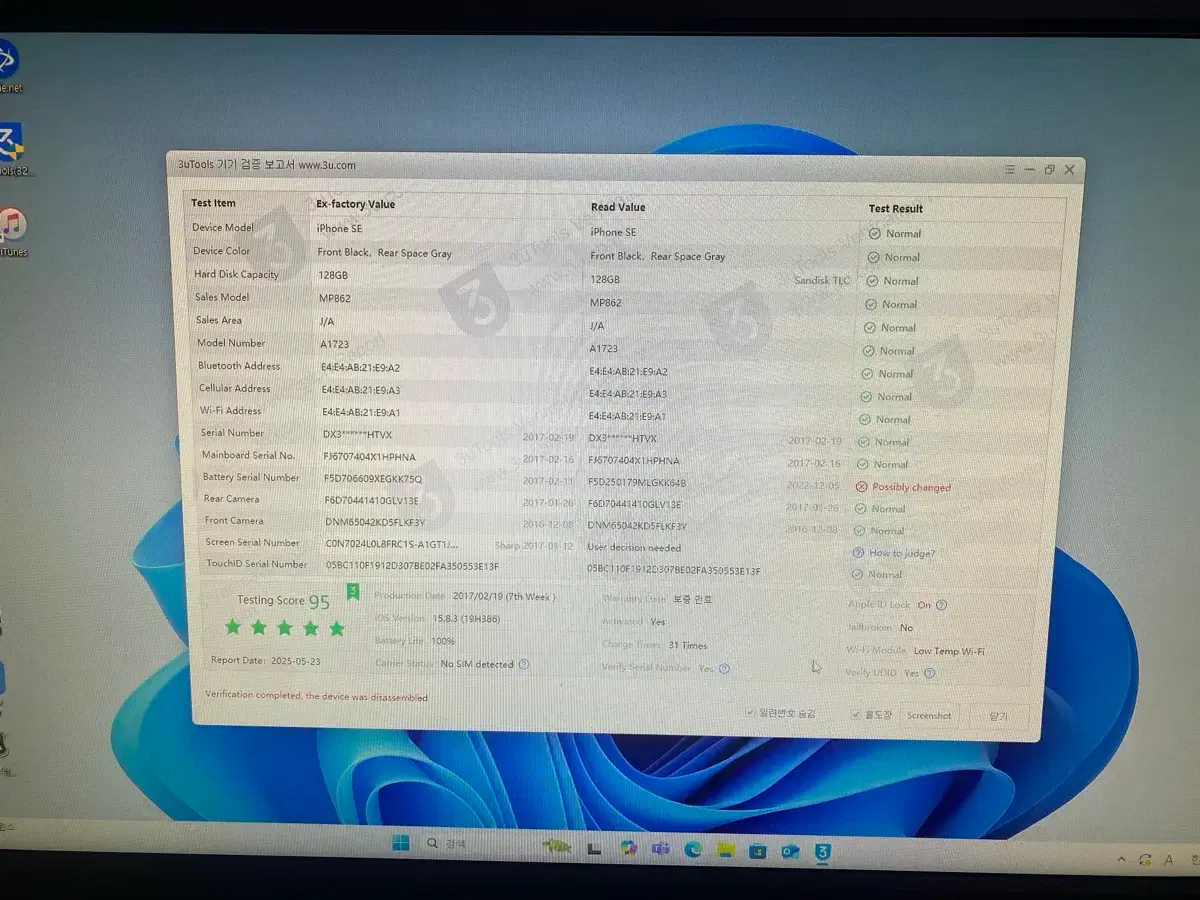Screen dimensions: 1200x900
Task: Select the Device Model row label
Action: pos(223,227)
